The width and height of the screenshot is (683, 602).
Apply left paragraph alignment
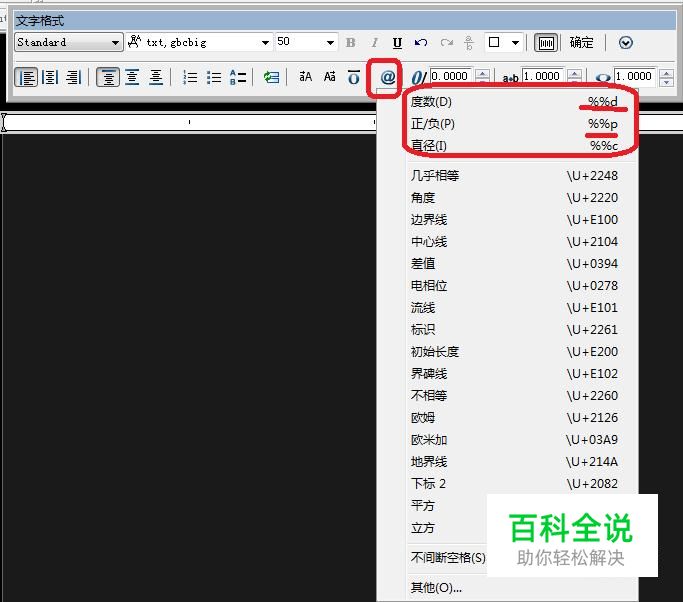[26, 78]
